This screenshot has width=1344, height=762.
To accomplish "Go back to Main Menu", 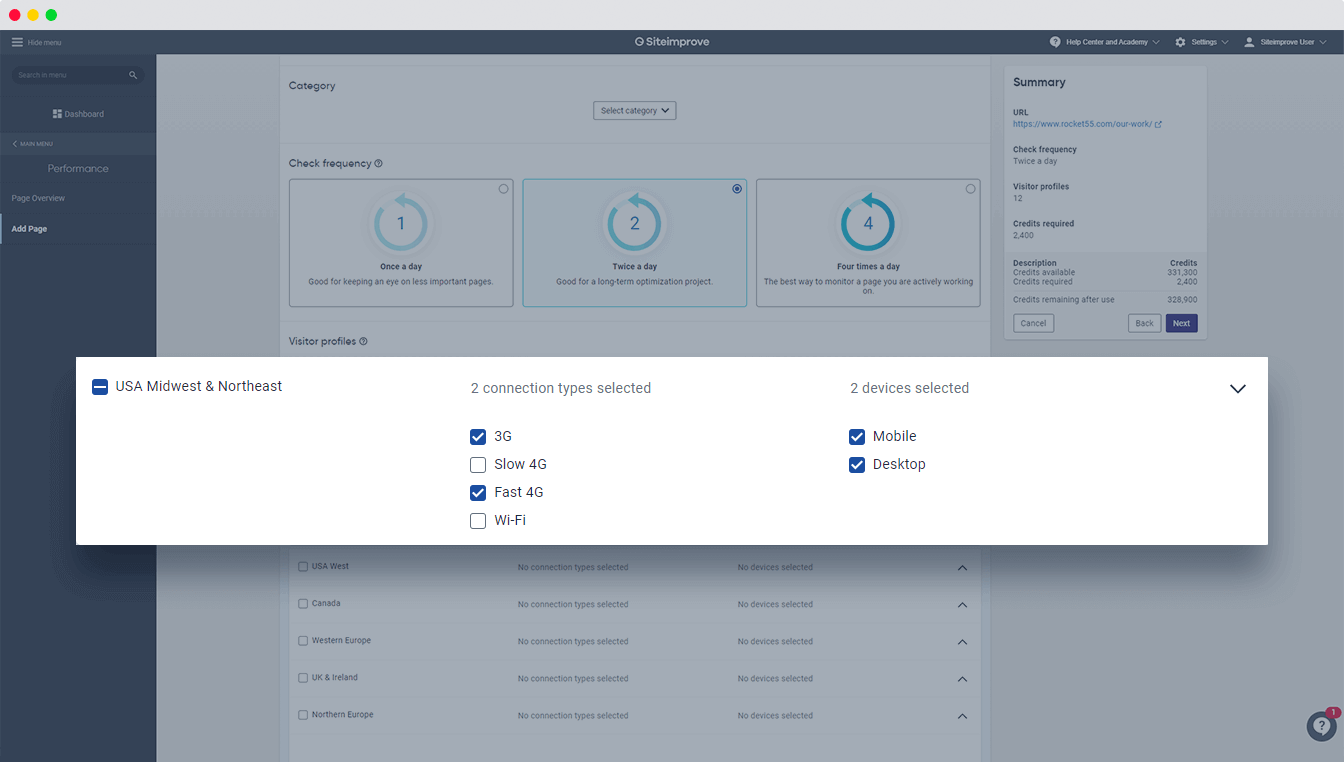I will (33, 144).
